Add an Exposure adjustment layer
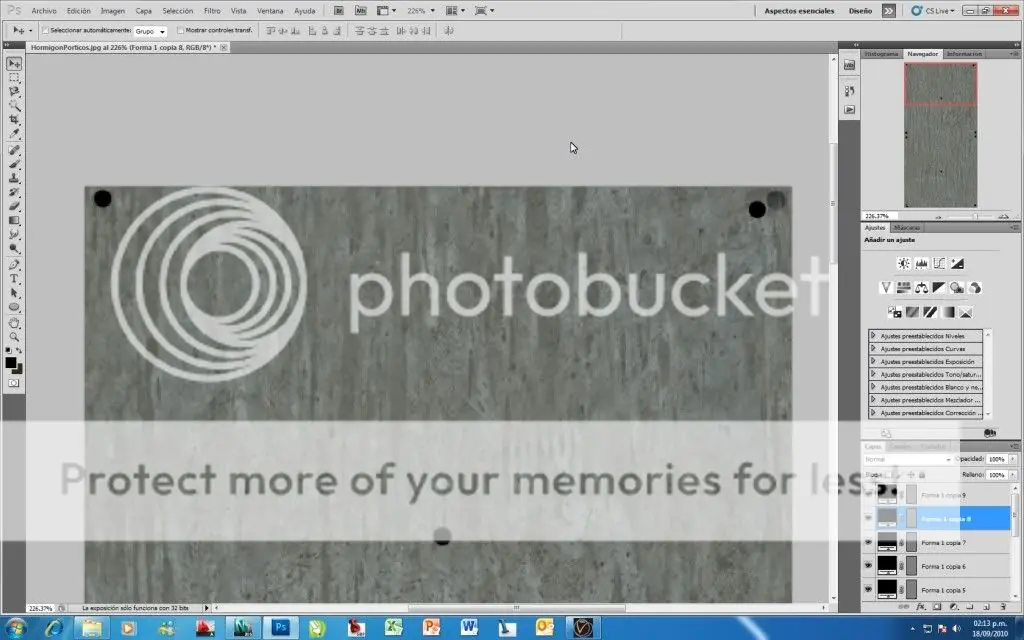Image resolution: width=1024 pixels, height=640 pixels. pyautogui.click(x=957, y=263)
